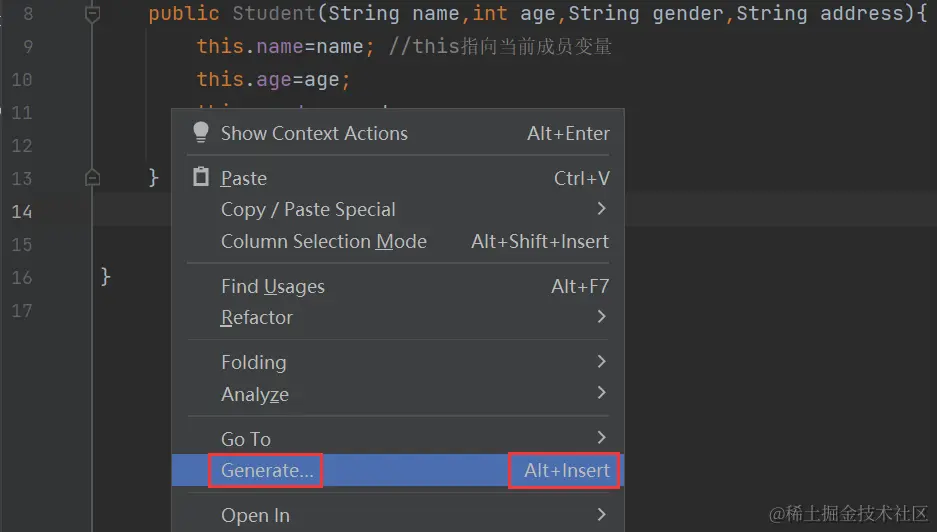The width and height of the screenshot is (937, 532).
Task: Select Column Selection Mode option
Action: (323, 241)
